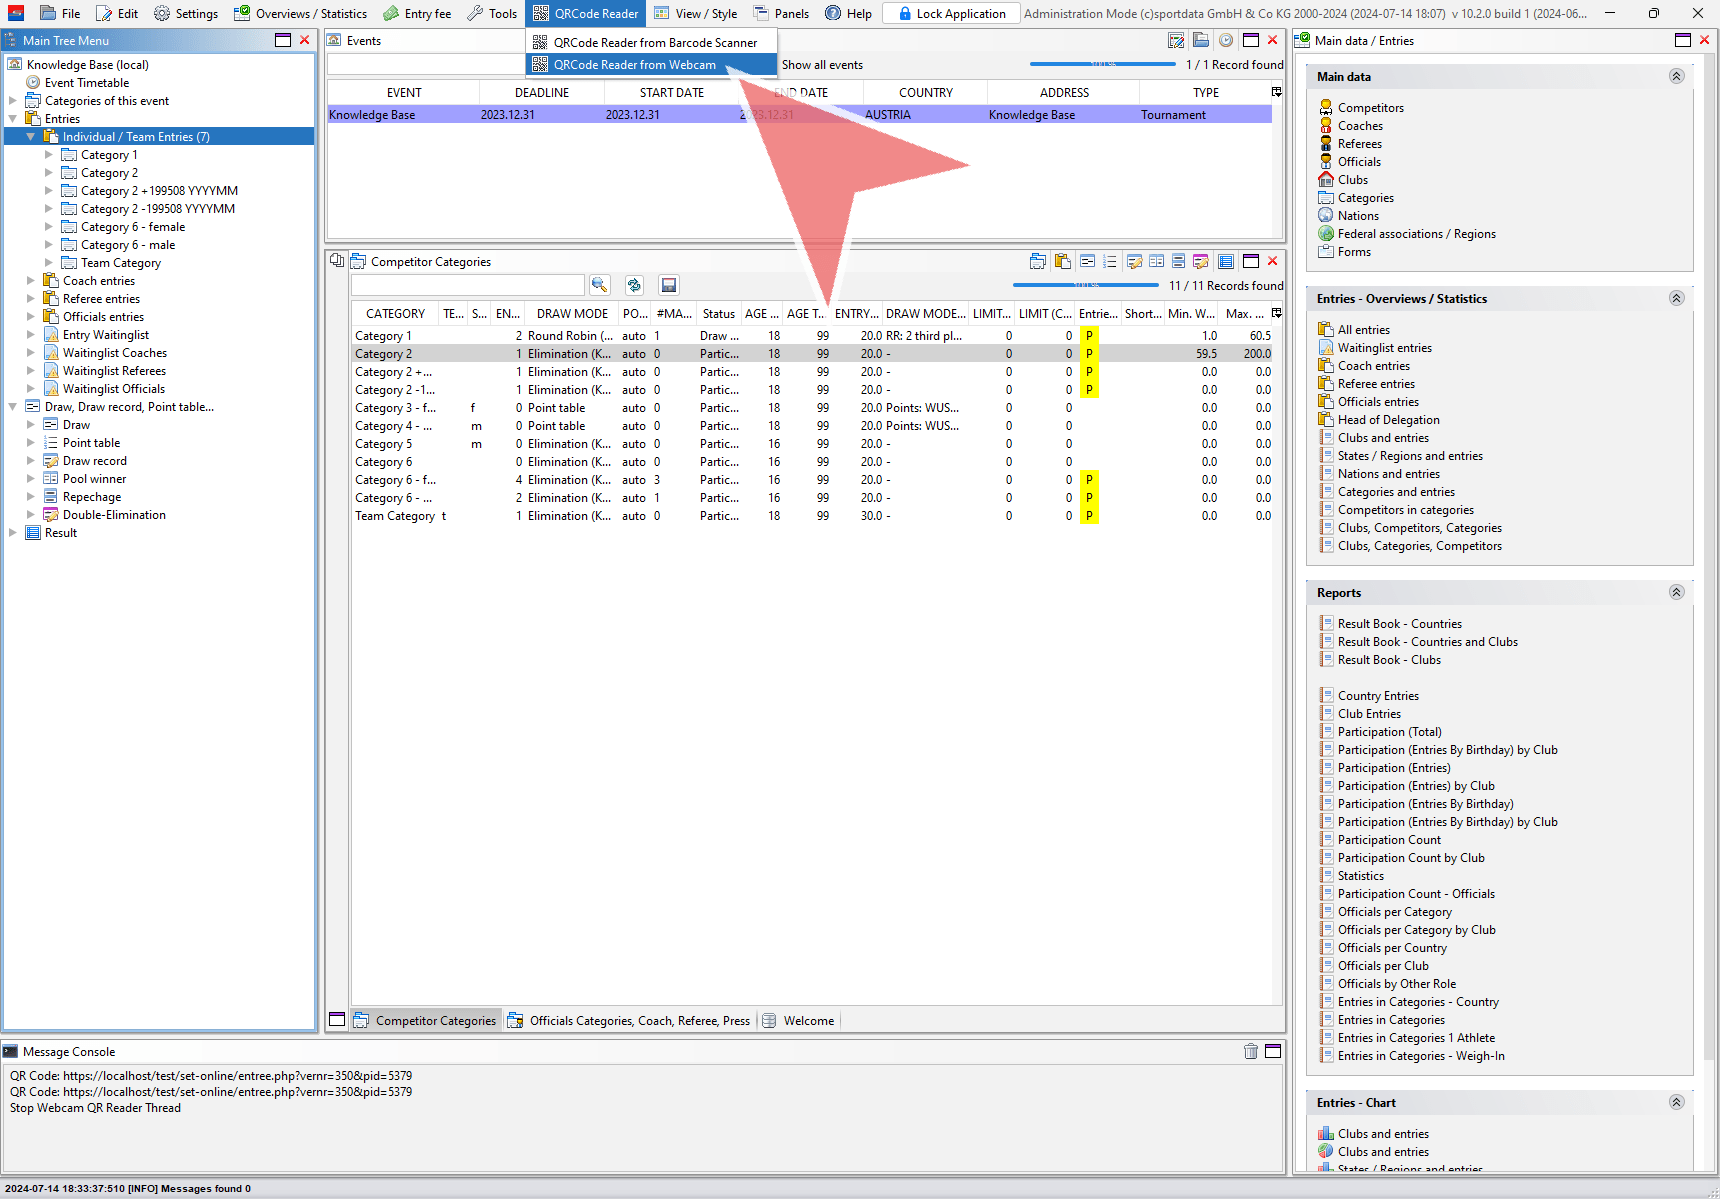
Task: Click the clock icon in Events panel
Action: (x=1225, y=40)
